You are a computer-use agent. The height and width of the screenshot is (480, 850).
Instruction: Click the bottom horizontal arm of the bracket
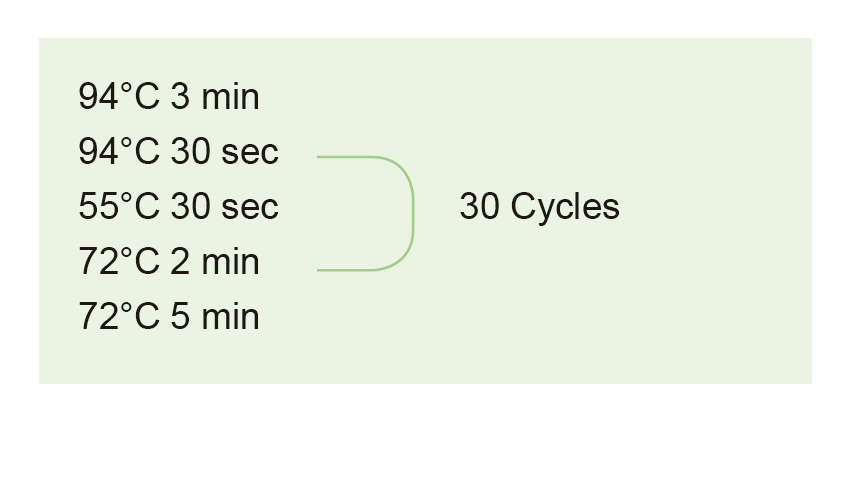(x=345, y=269)
